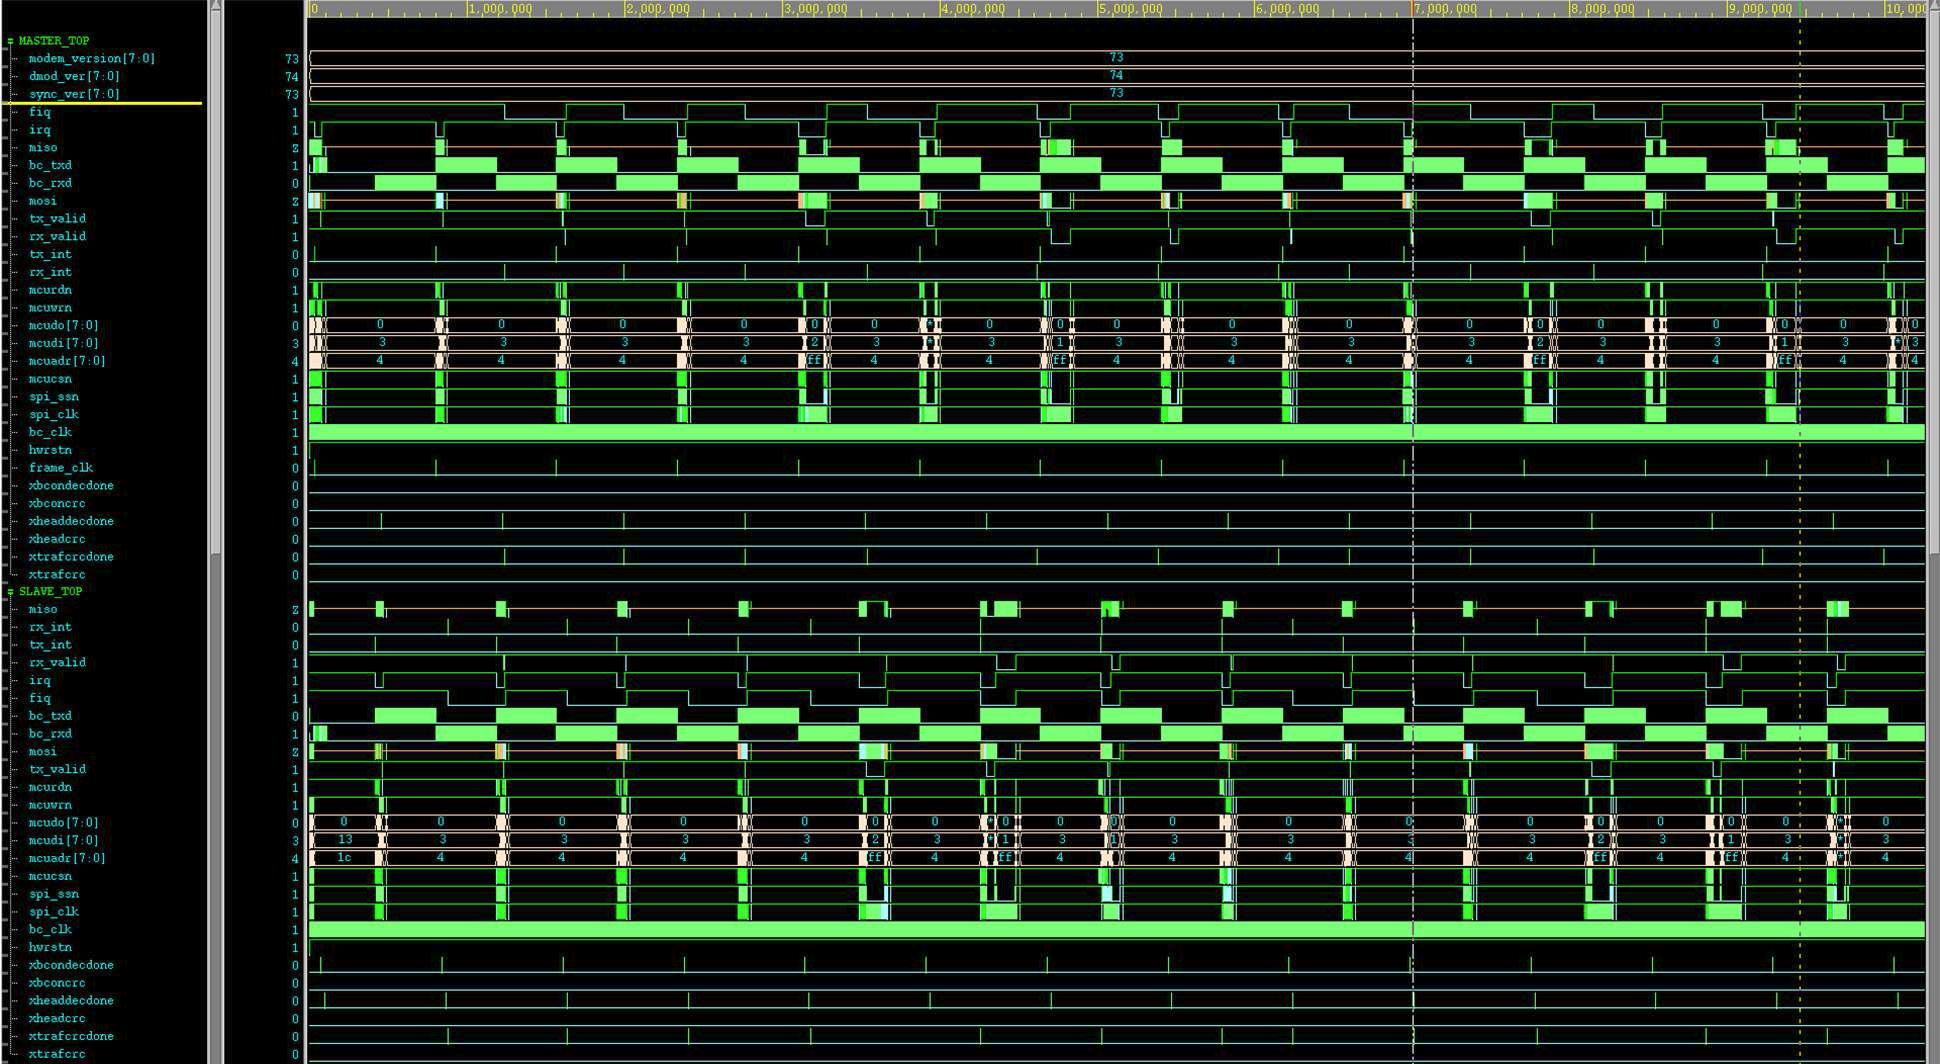Click value 13 in SLAVE_TOP mcudi waveform
The image size is (1940, 1064).
click(x=345, y=840)
